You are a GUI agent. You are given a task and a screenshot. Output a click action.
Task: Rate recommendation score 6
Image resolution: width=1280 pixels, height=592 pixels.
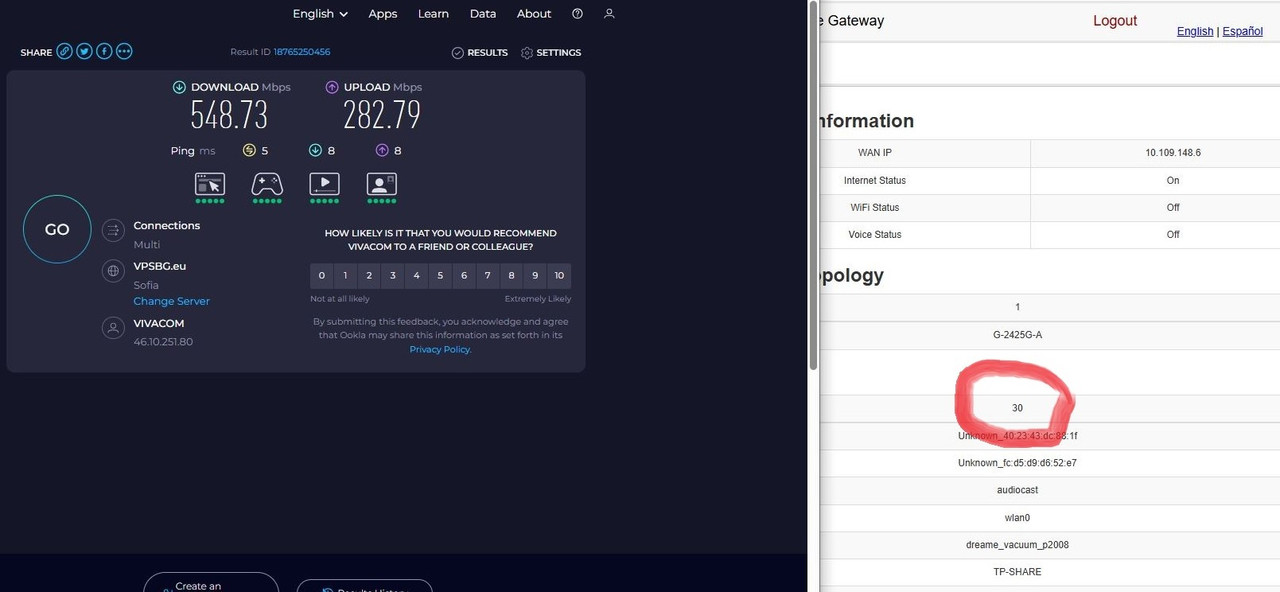tap(464, 276)
